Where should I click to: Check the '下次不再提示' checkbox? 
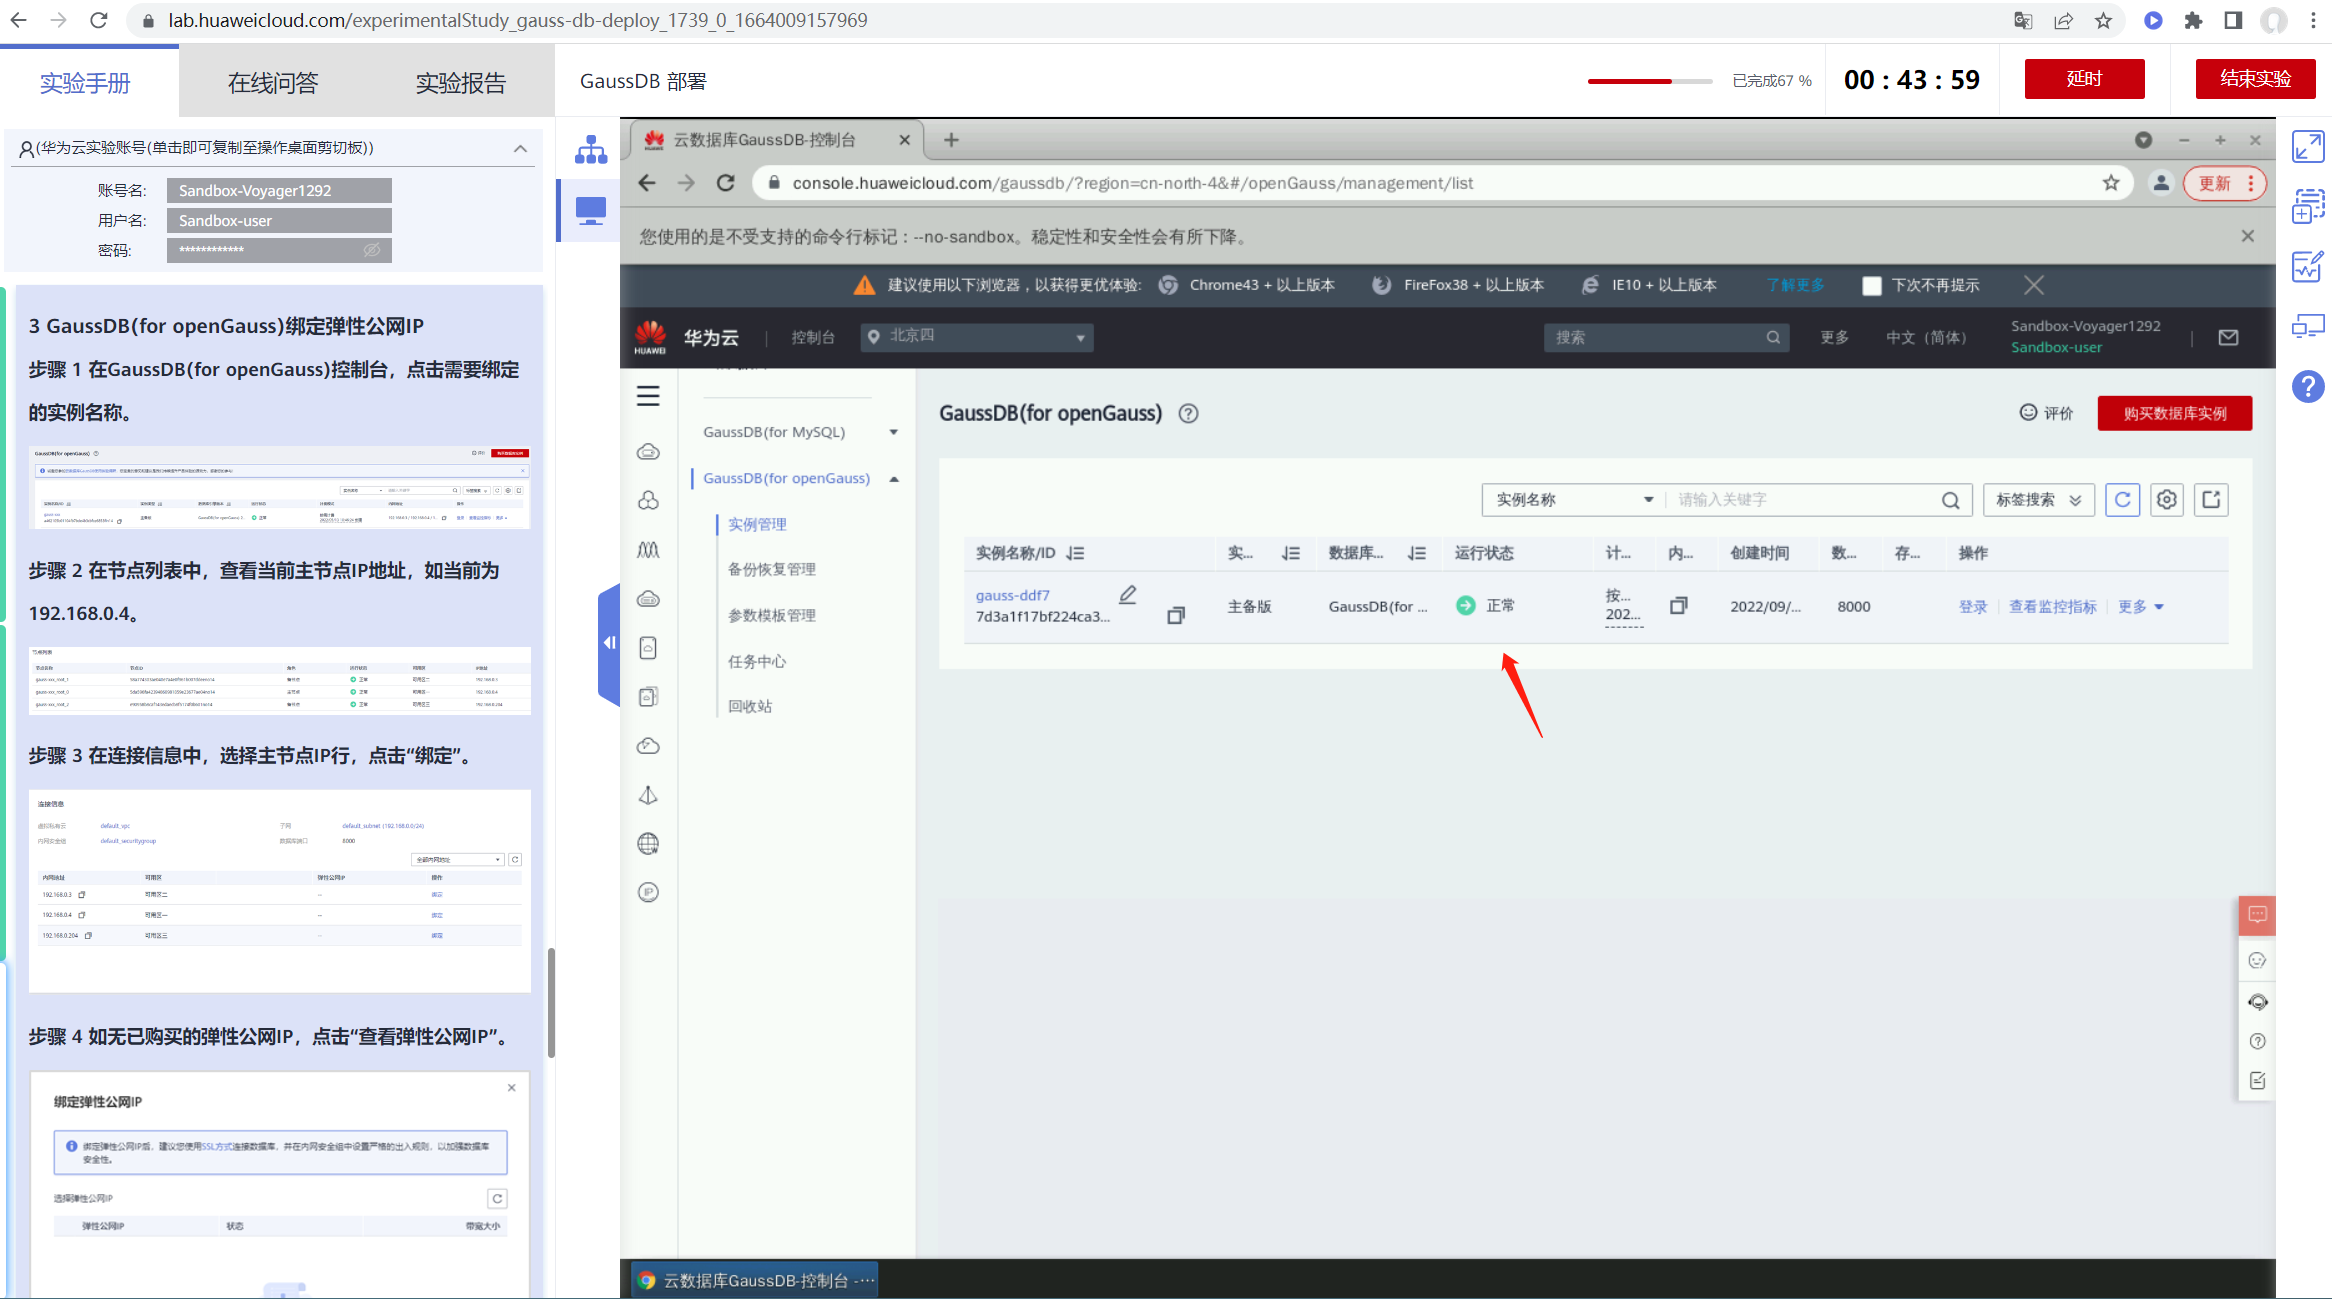pos(1872,286)
